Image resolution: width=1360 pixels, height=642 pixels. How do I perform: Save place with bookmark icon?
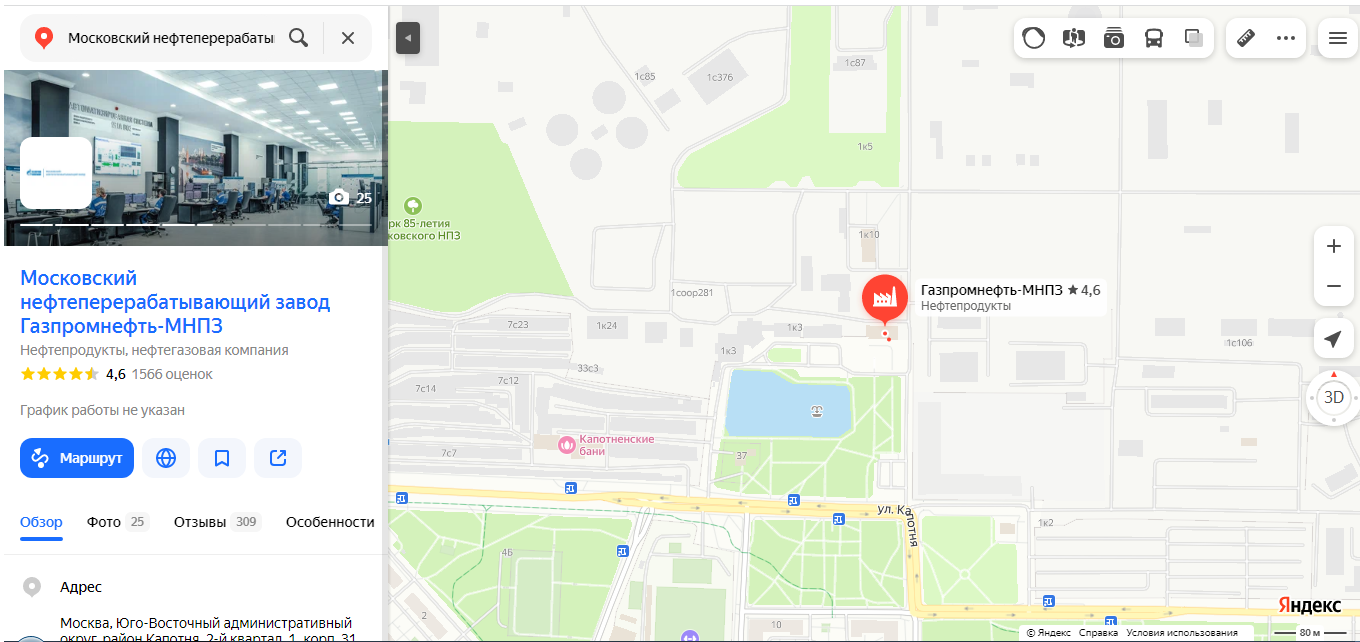click(x=222, y=458)
